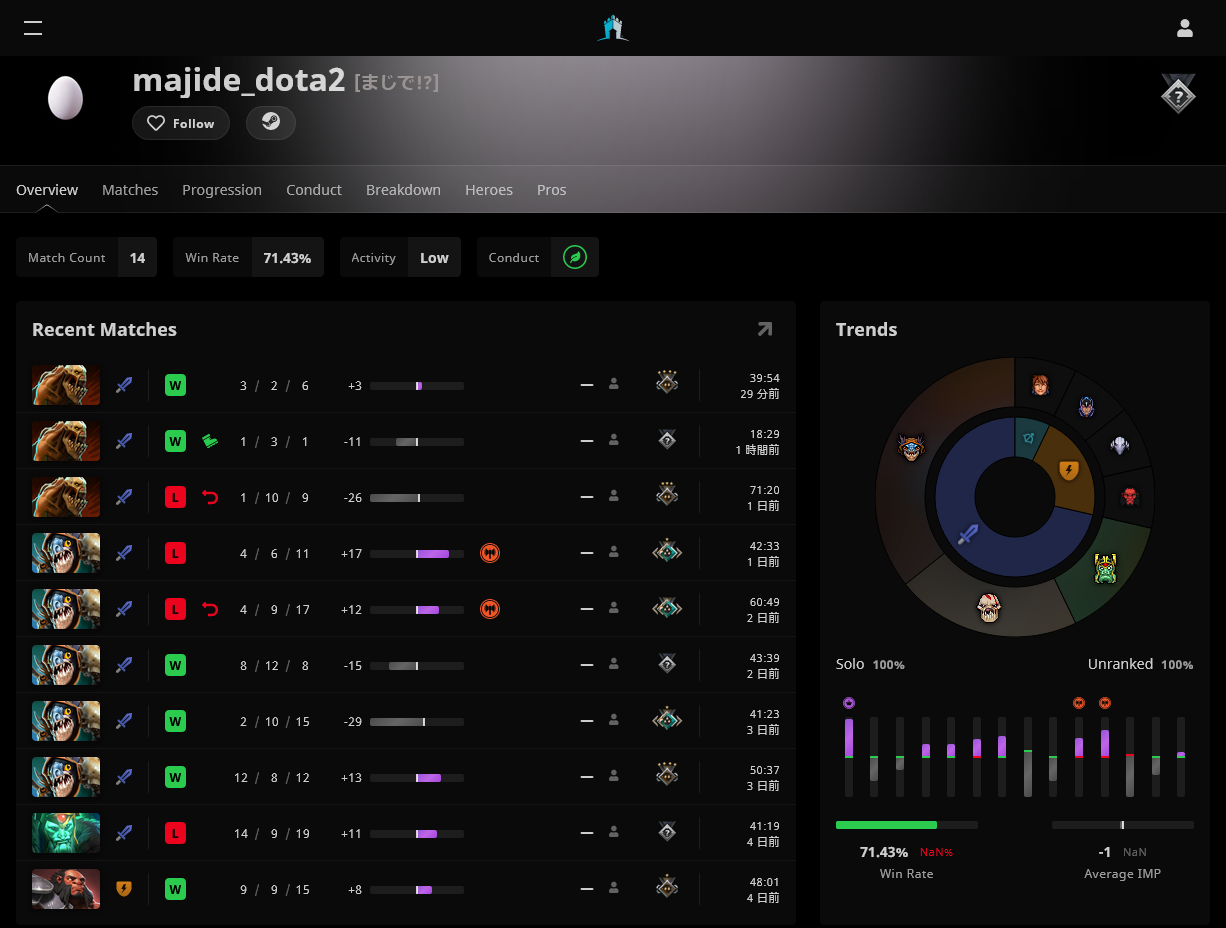Click the skull-faced hero in Trends wheel
Image resolution: width=1226 pixels, height=928 pixels.
tap(988, 606)
